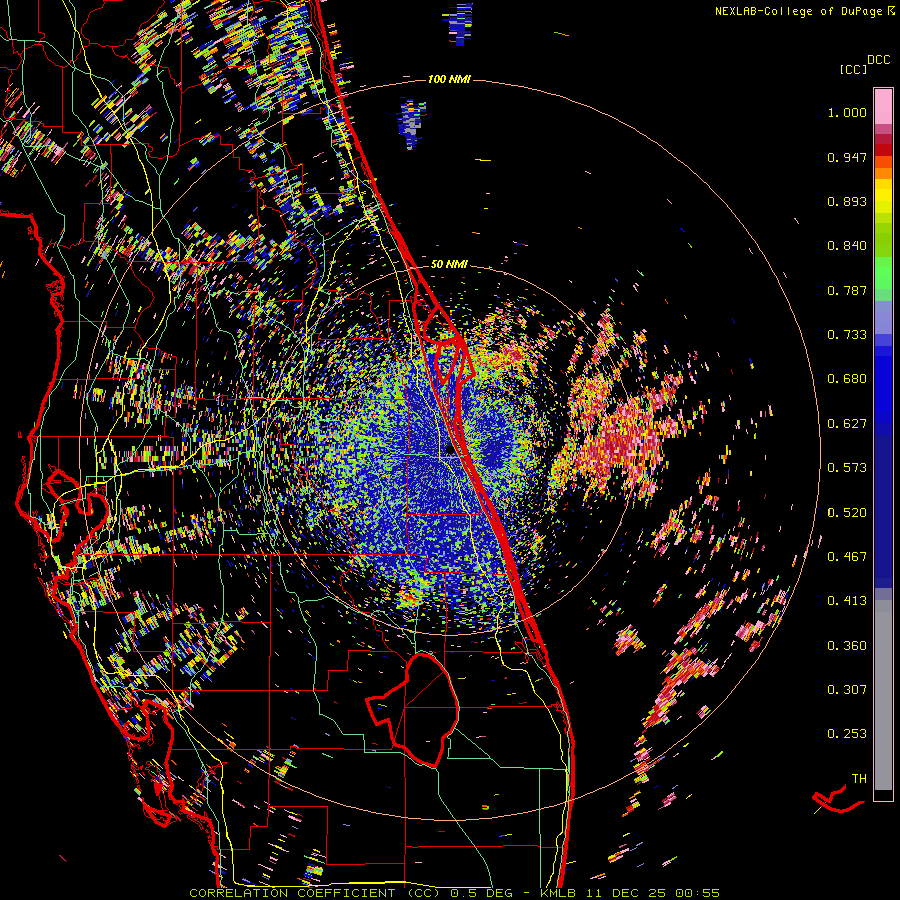This screenshot has width=900, height=900.
Task: Click the TH threshold label
Action: coord(859,779)
